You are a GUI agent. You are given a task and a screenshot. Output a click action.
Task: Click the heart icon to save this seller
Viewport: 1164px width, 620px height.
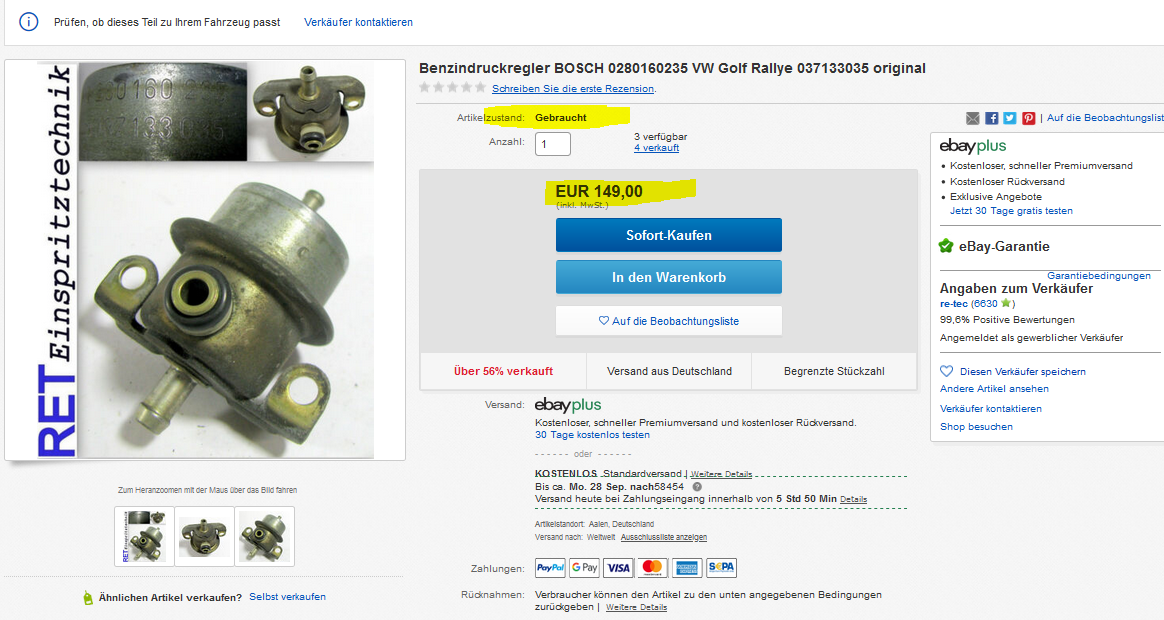coord(946,371)
